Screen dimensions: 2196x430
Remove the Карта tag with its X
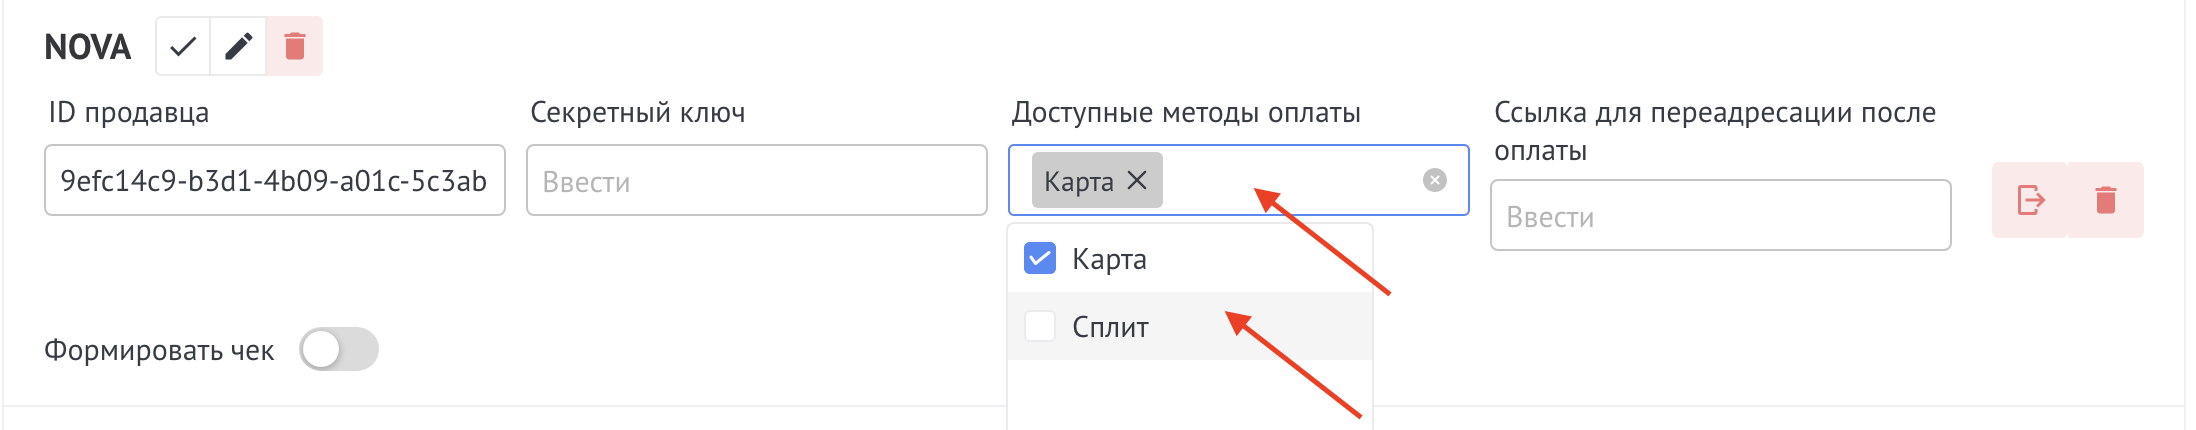[1137, 180]
